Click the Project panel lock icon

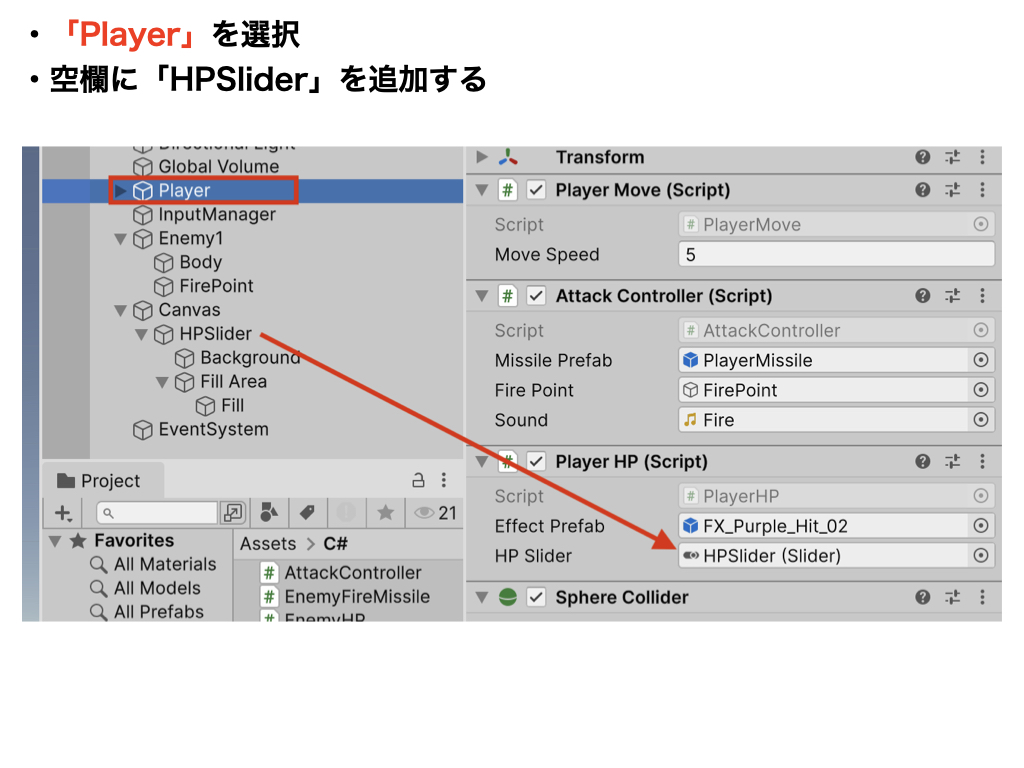419,481
